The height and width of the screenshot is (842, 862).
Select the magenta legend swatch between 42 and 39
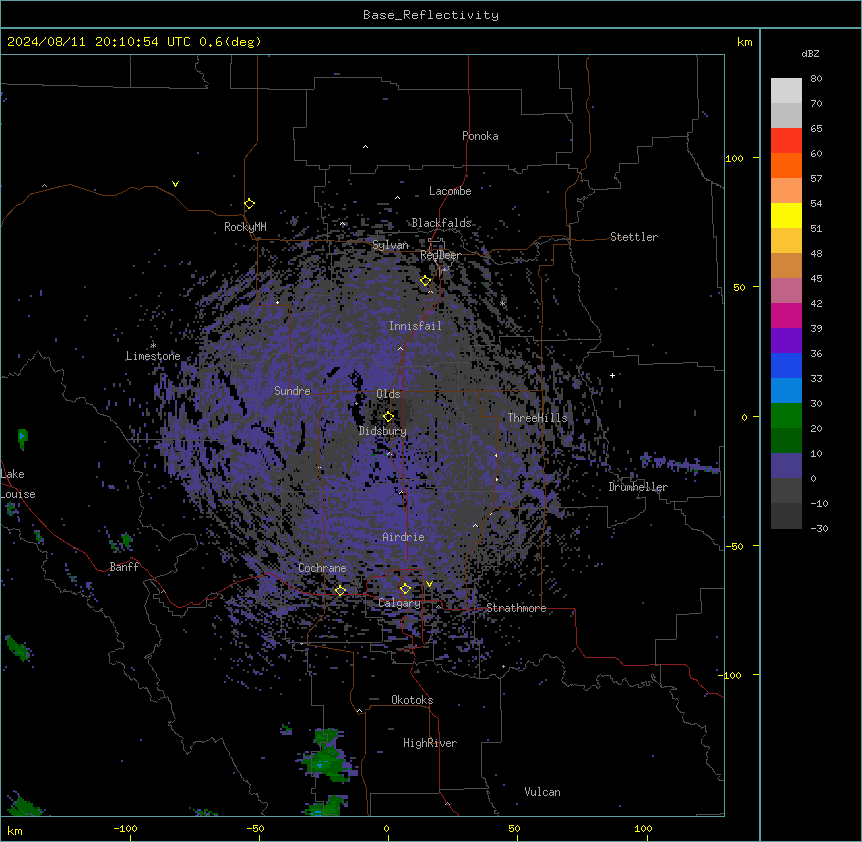[786, 315]
